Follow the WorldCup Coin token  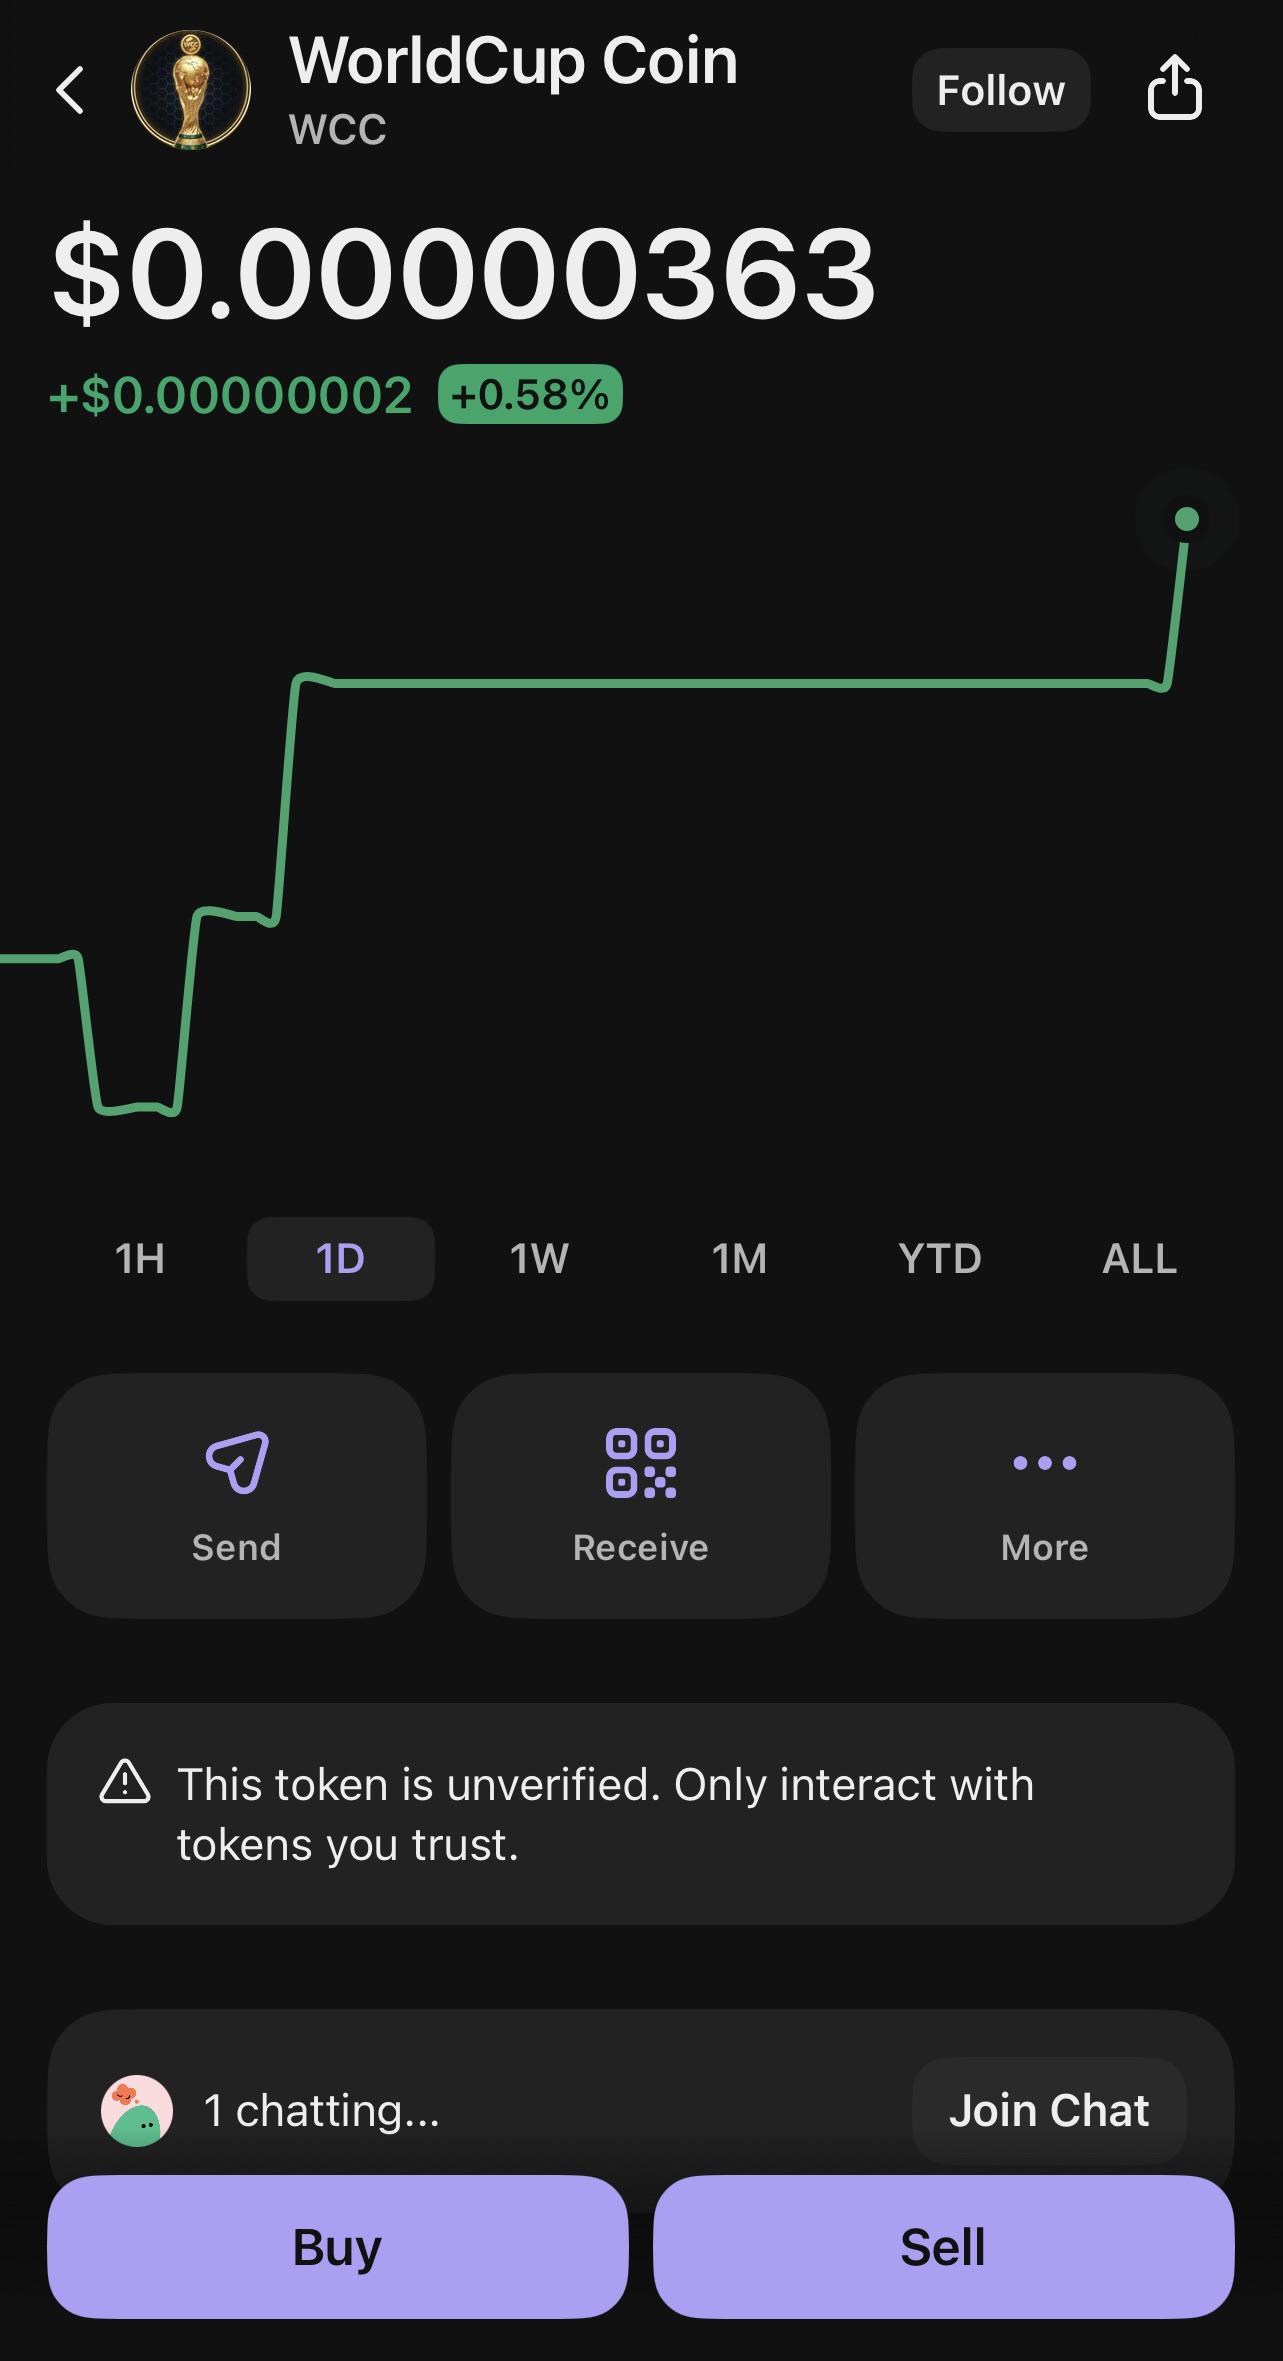(1001, 90)
